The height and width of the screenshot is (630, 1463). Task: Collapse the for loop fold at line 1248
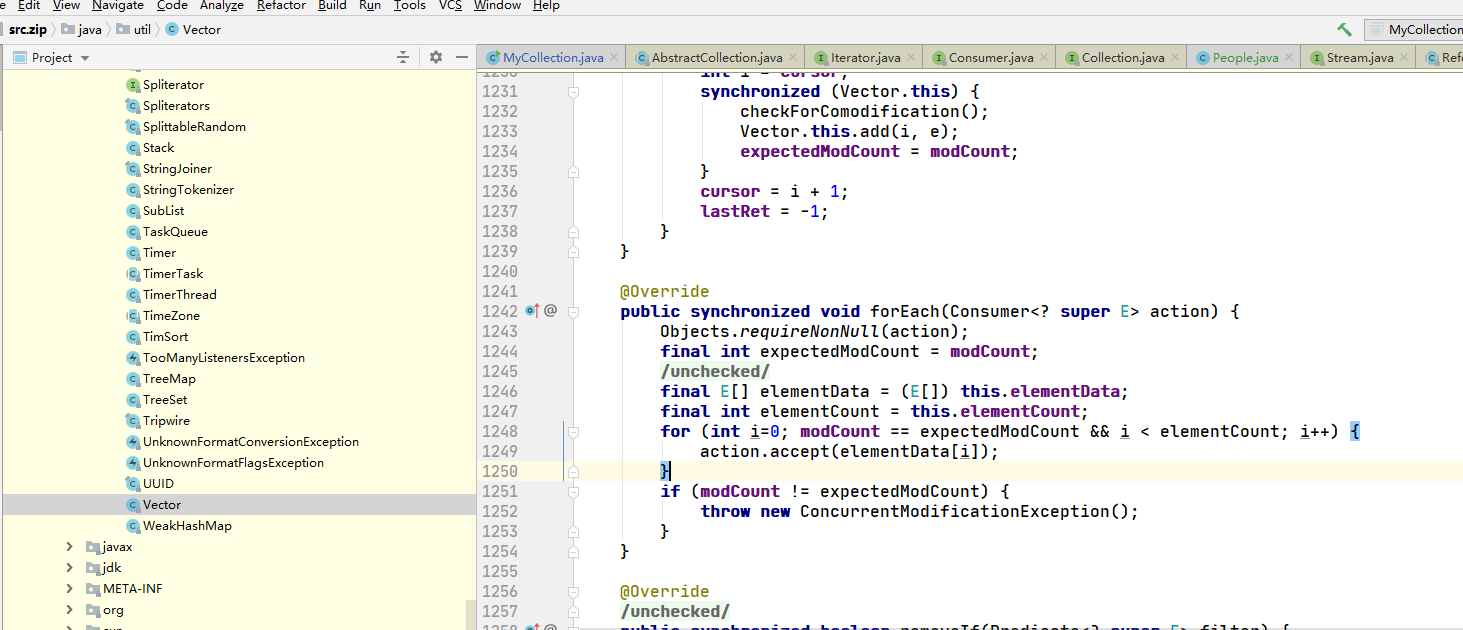574,431
